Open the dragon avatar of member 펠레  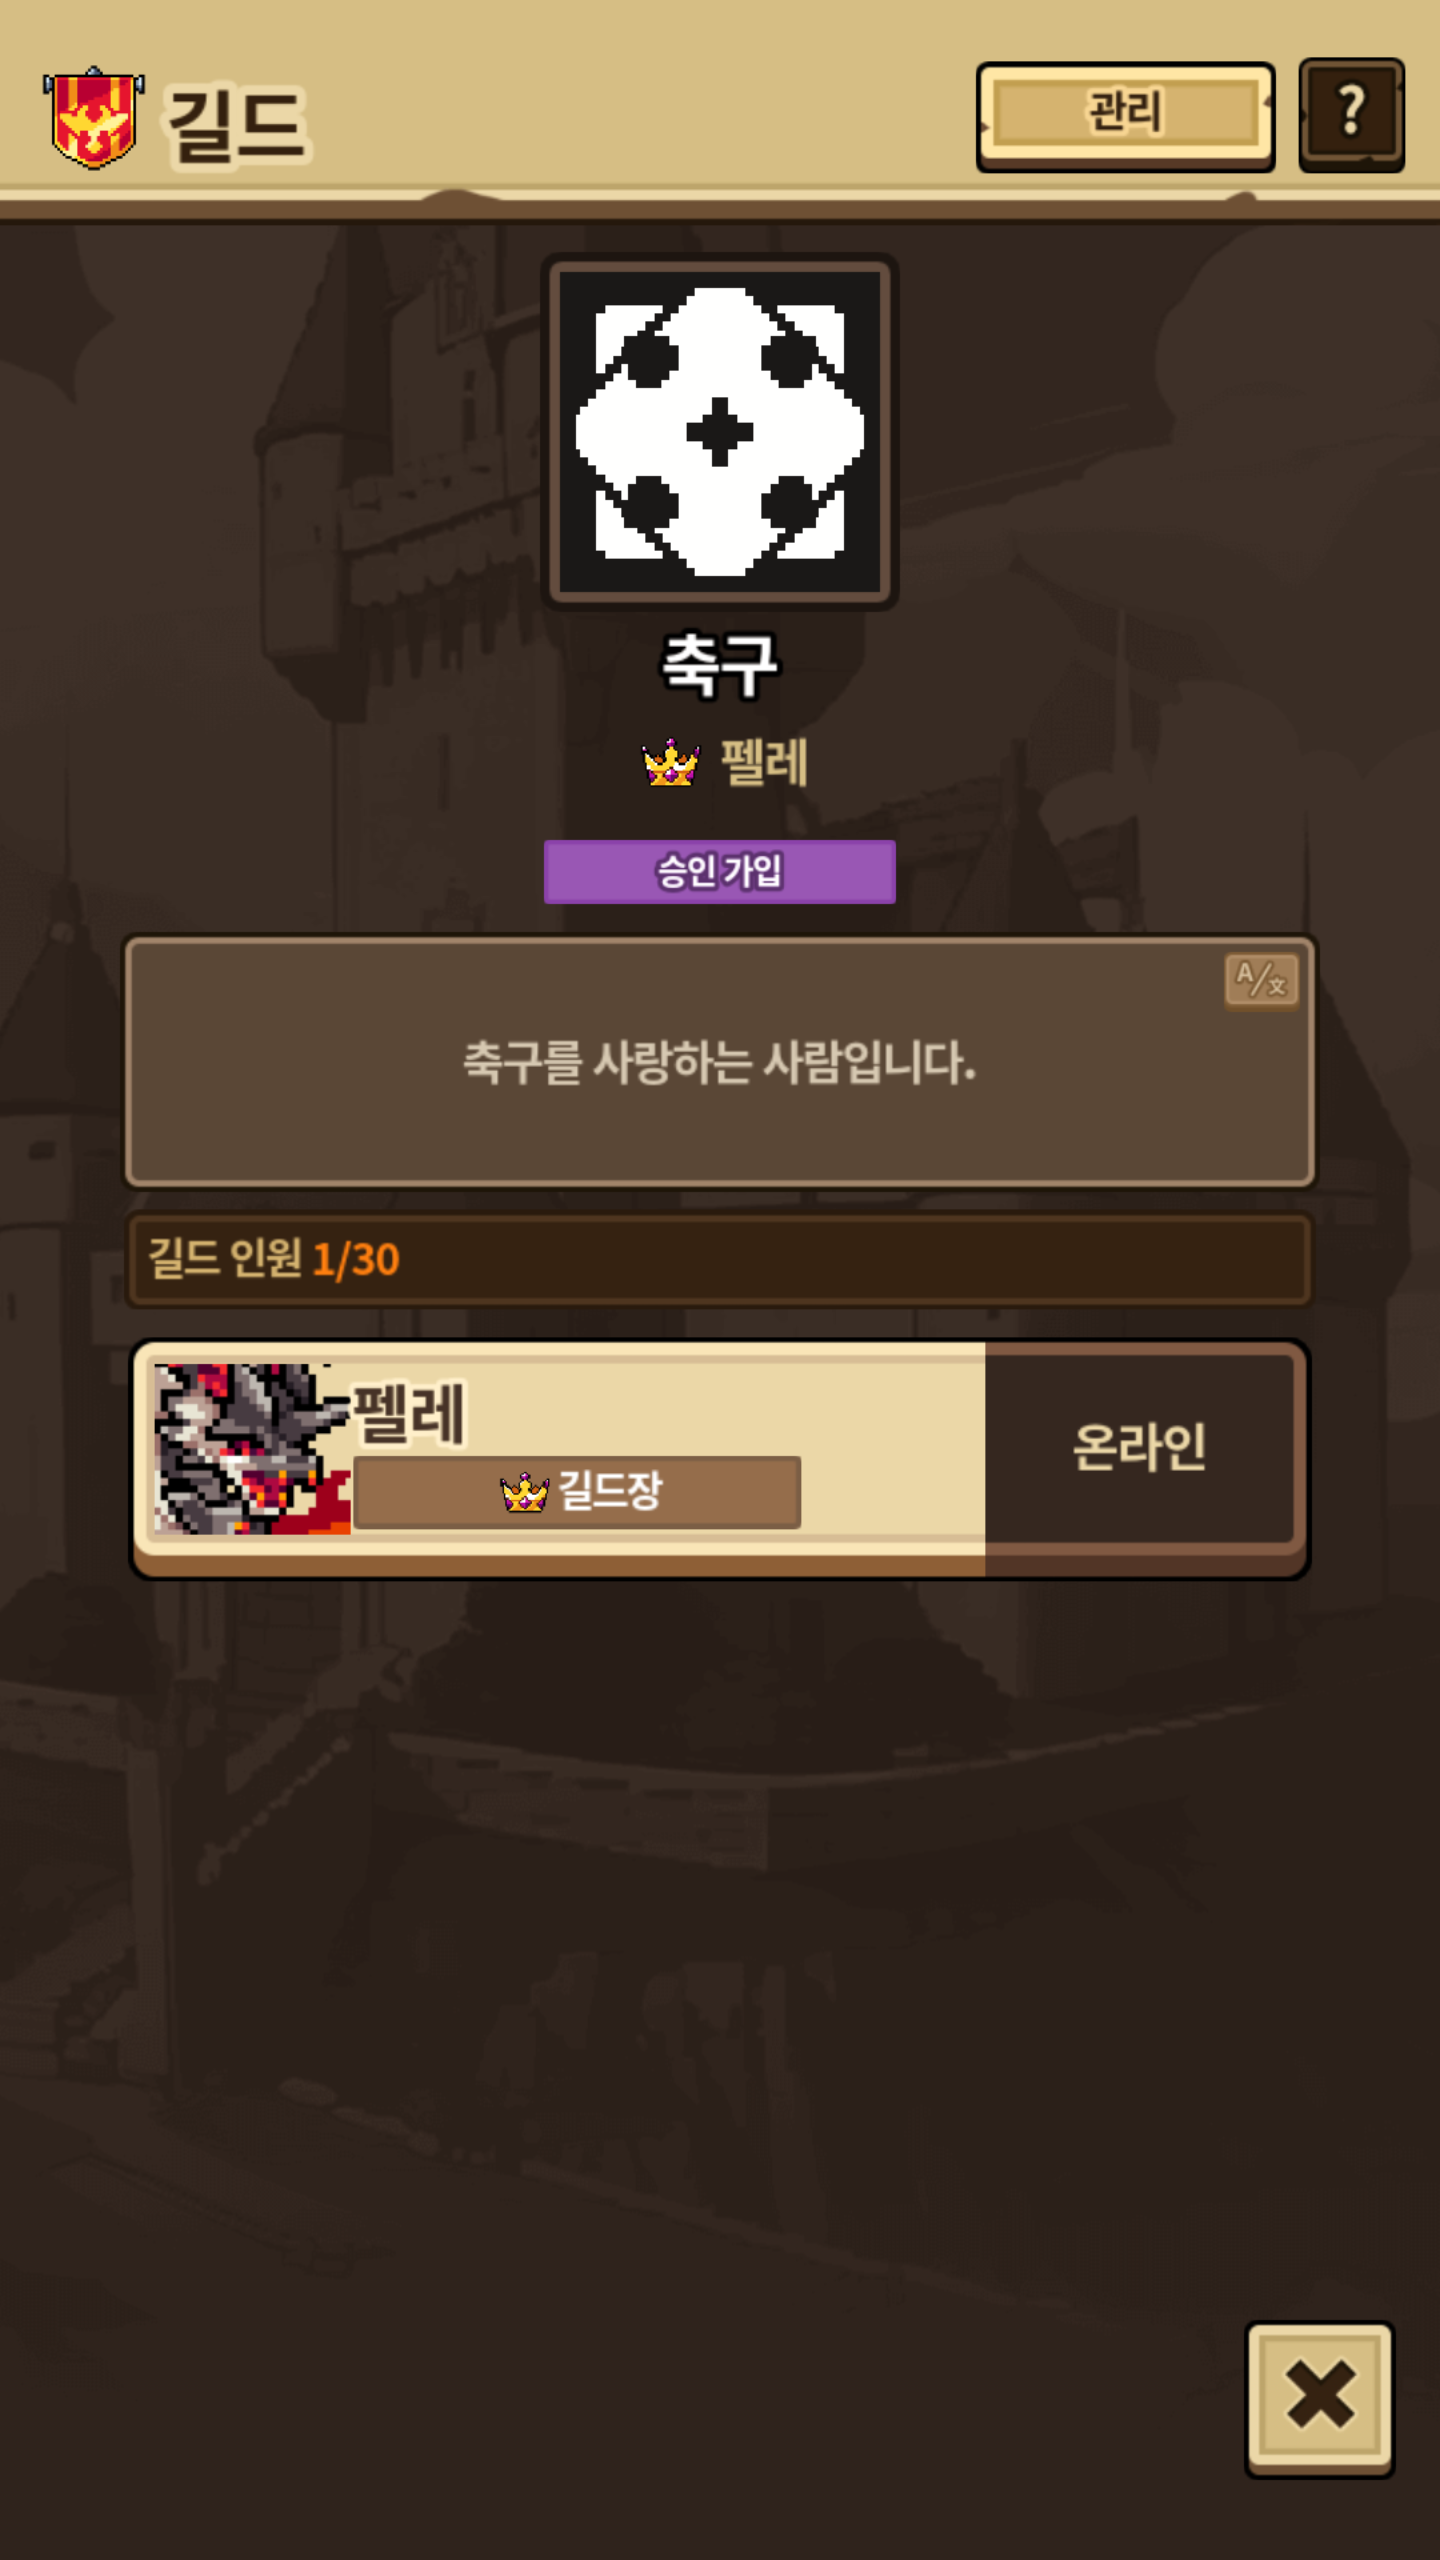click(x=251, y=1448)
